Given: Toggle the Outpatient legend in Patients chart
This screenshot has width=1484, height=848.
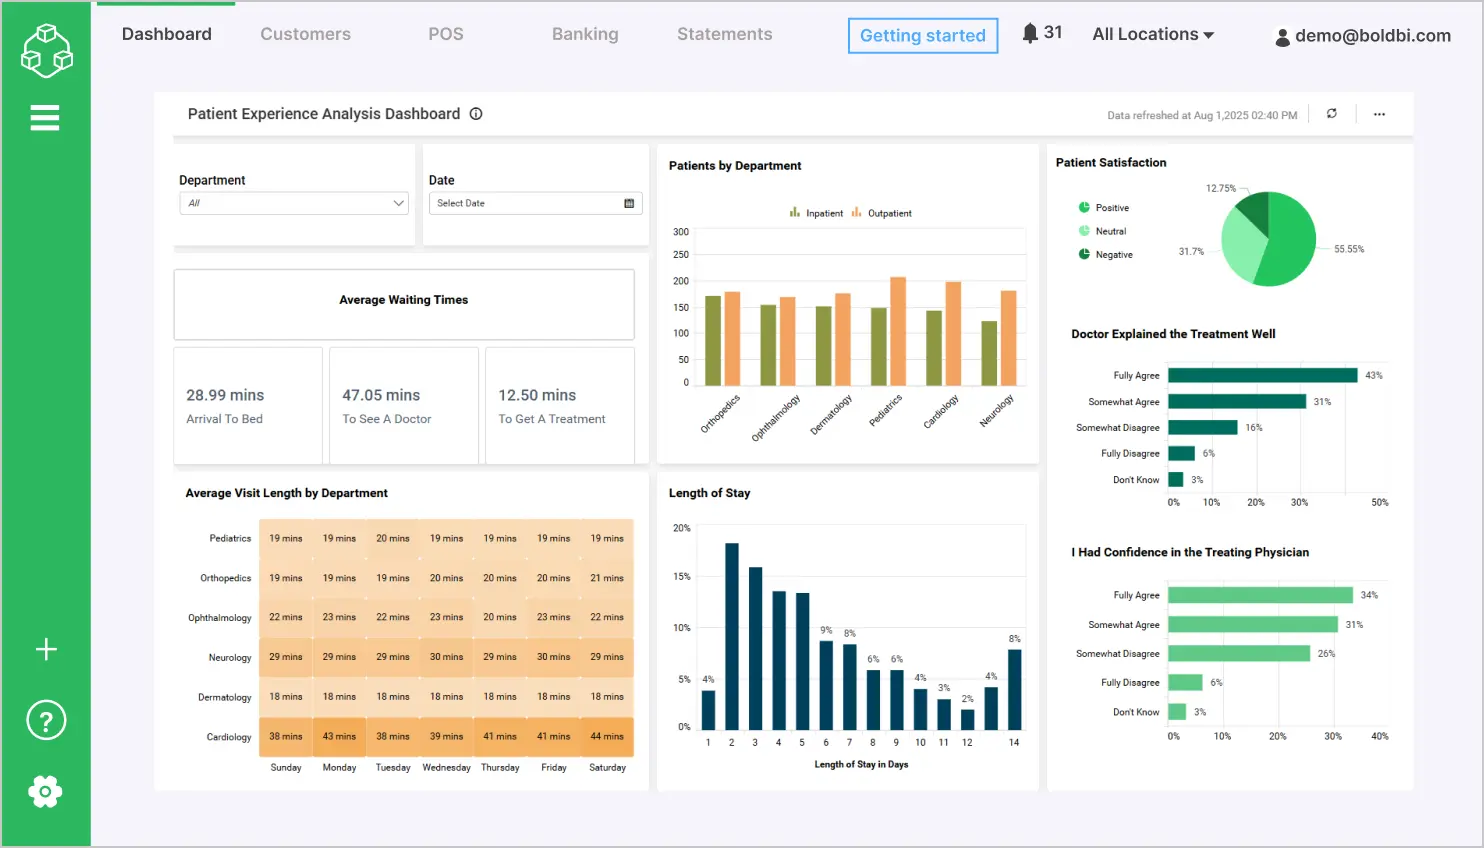Looking at the screenshot, I should pos(888,212).
